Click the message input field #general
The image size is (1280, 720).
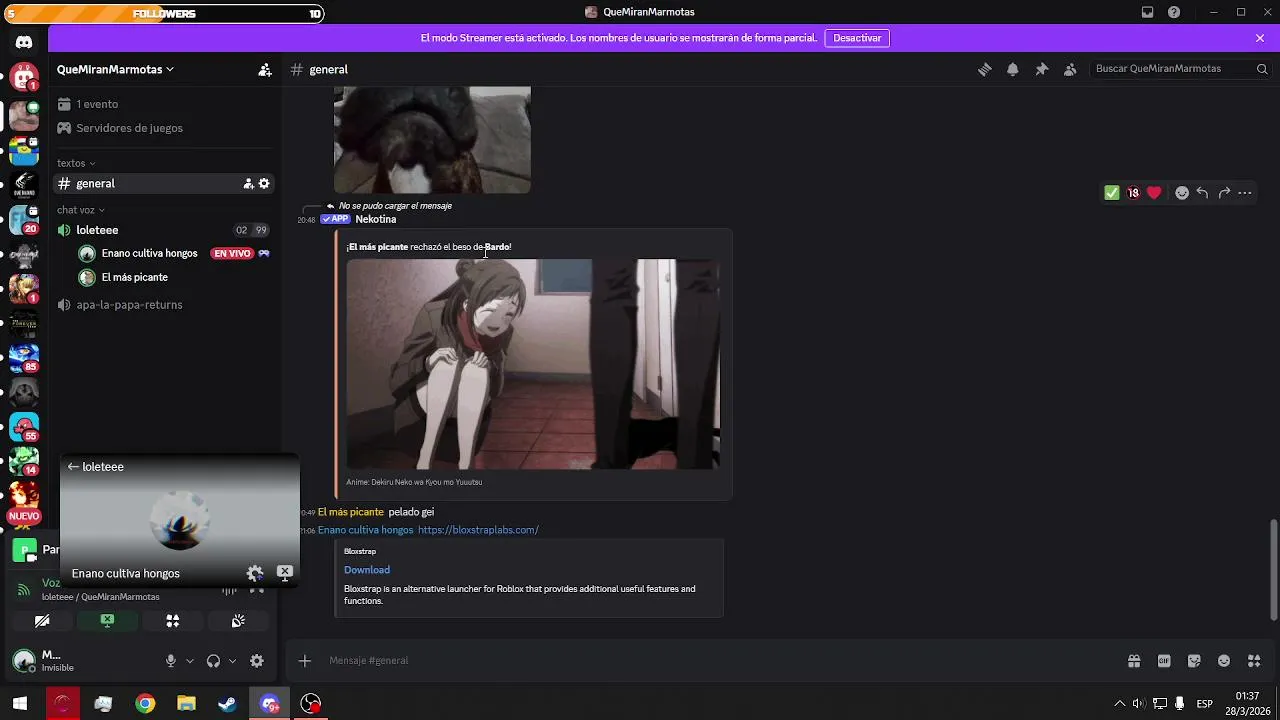tap(720, 660)
